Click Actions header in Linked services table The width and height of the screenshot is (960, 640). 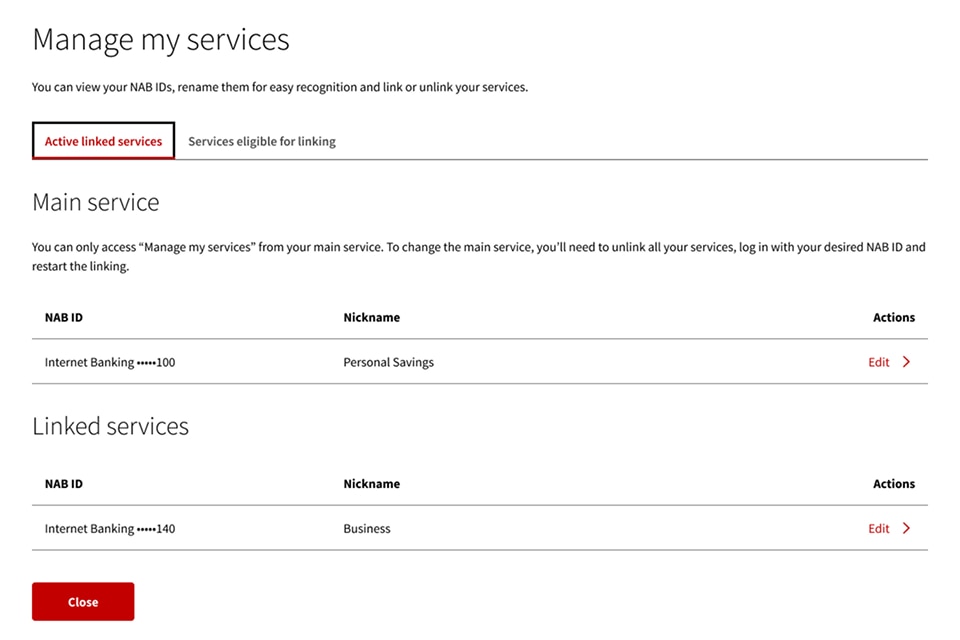893,483
